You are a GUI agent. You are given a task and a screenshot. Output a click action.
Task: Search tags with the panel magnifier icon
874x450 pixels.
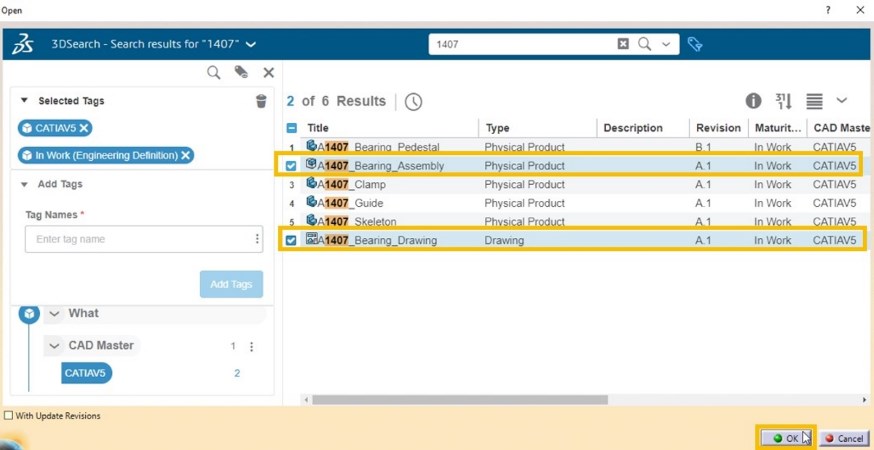coord(213,72)
